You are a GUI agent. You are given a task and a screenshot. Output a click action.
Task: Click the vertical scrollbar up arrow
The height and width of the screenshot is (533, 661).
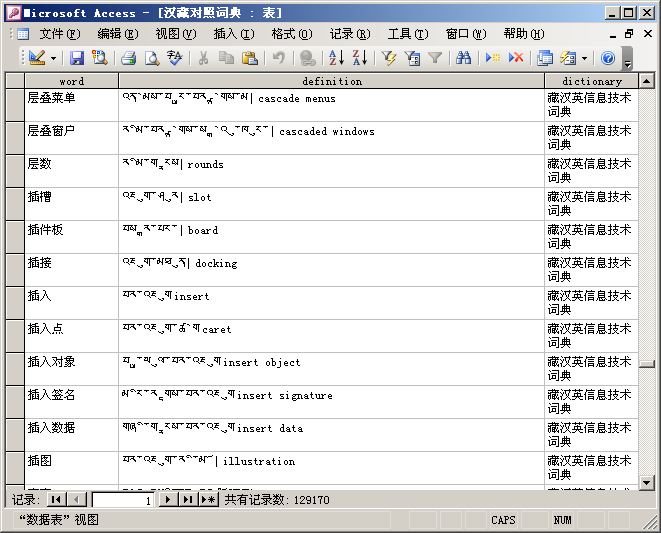(x=647, y=81)
